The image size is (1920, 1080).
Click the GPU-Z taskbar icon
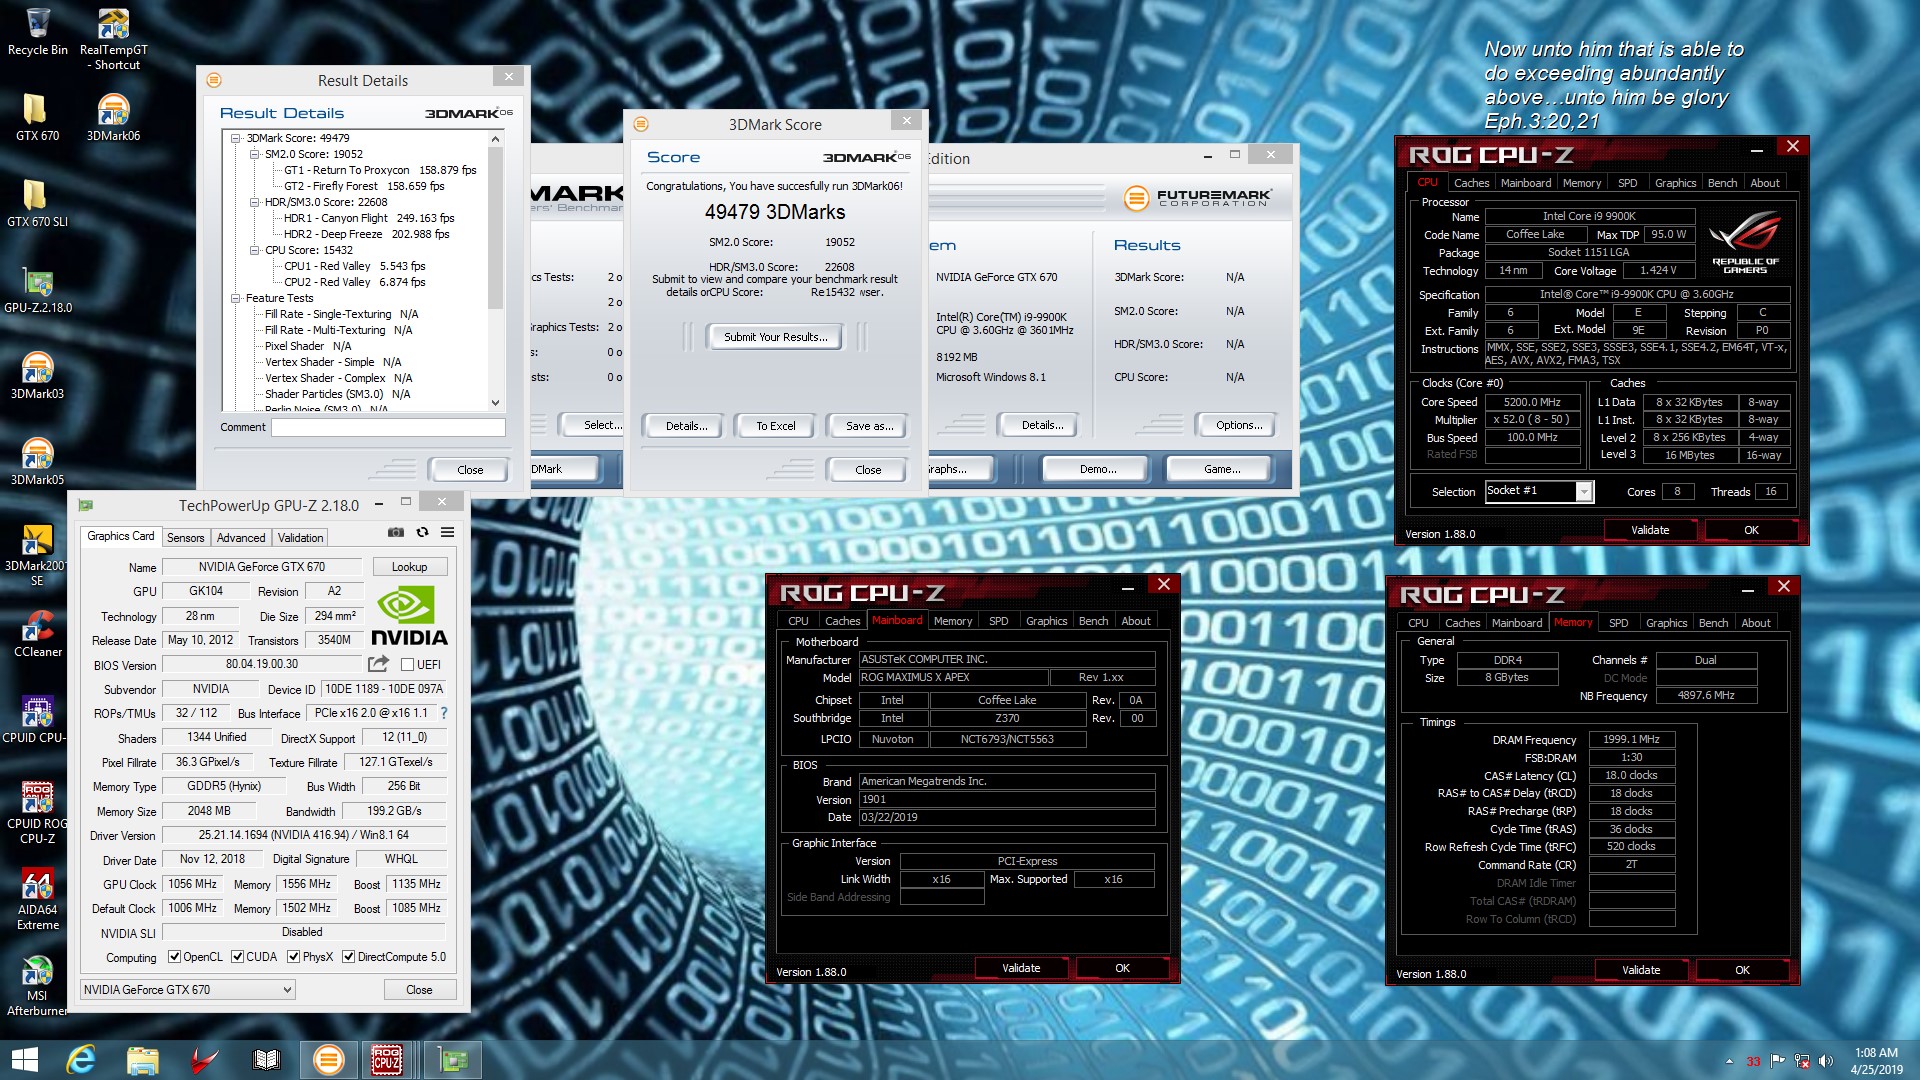tap(453, 1060)
